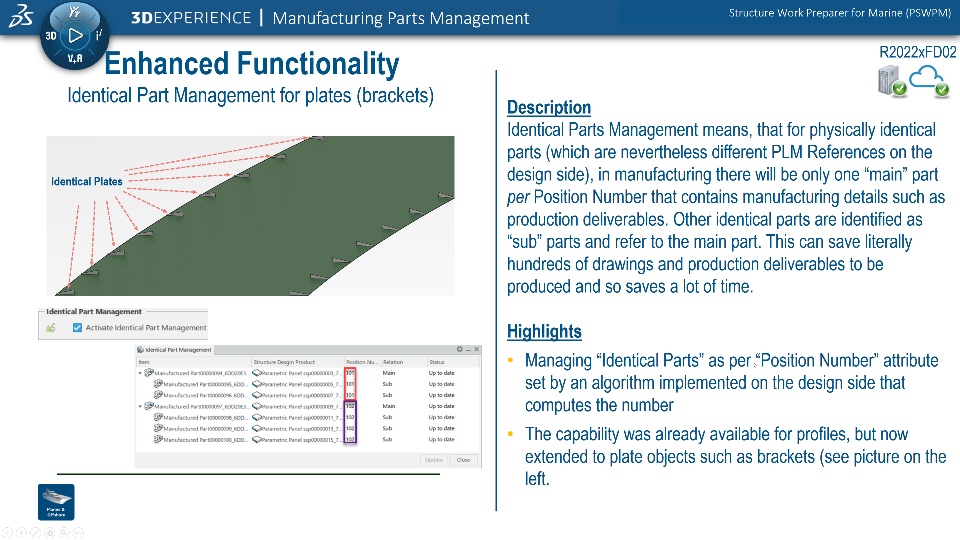This screenshot has width=960, height=540.
Task: Sort by Position Number column header
Action: [362, 362]
